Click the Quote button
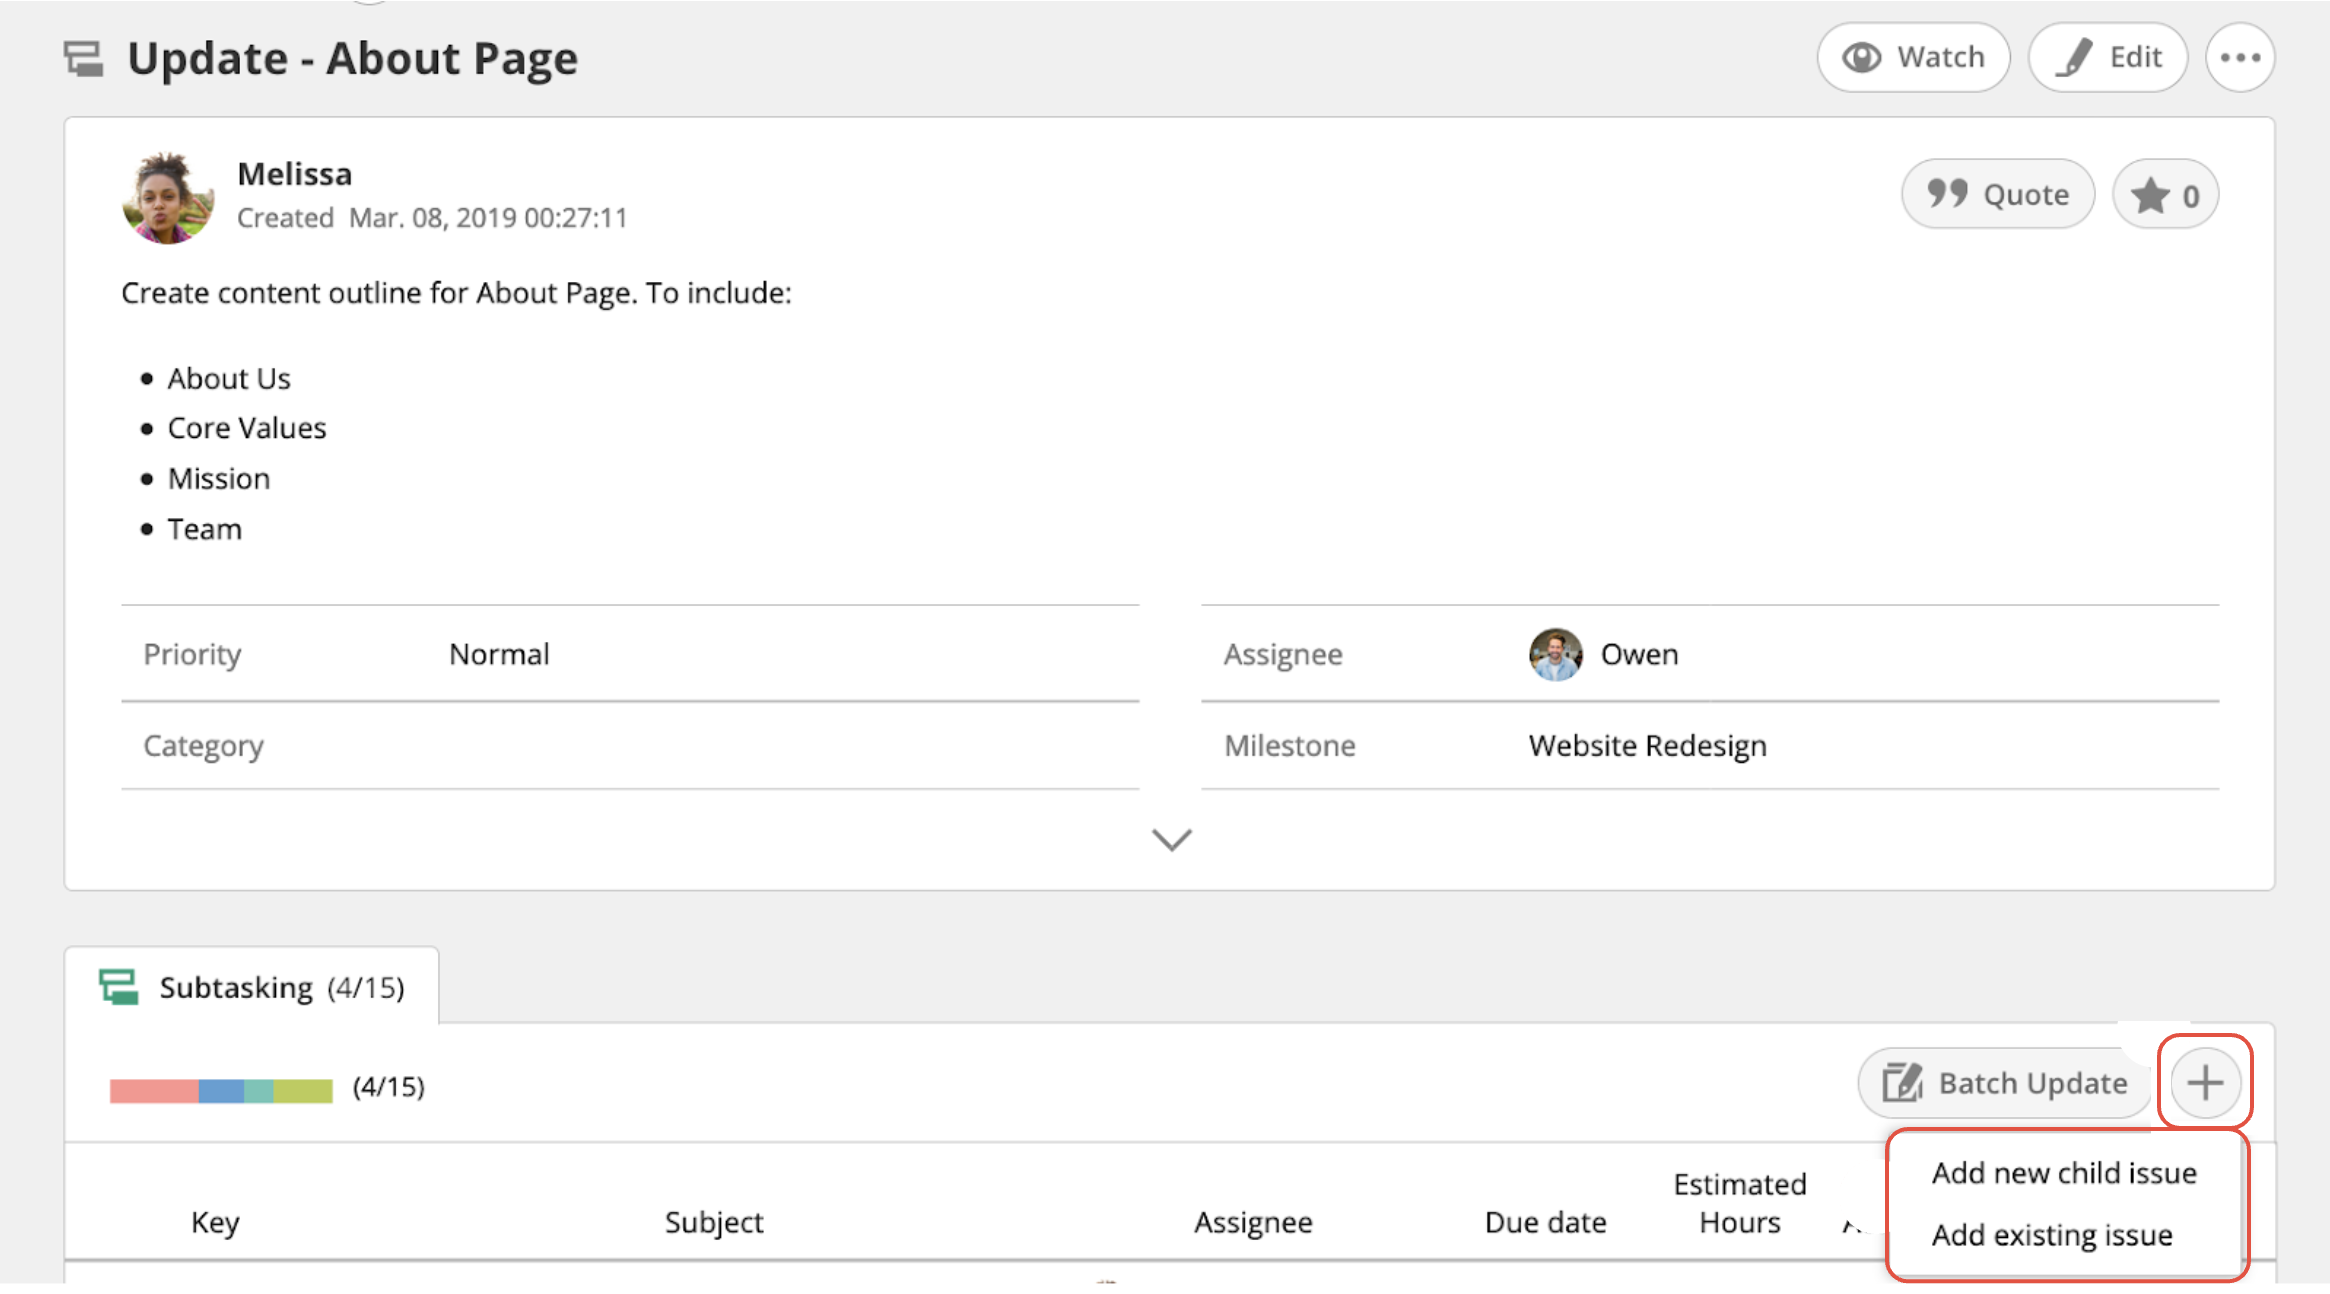This screenshot has width=2330, height=1294. pos(1997,194)
